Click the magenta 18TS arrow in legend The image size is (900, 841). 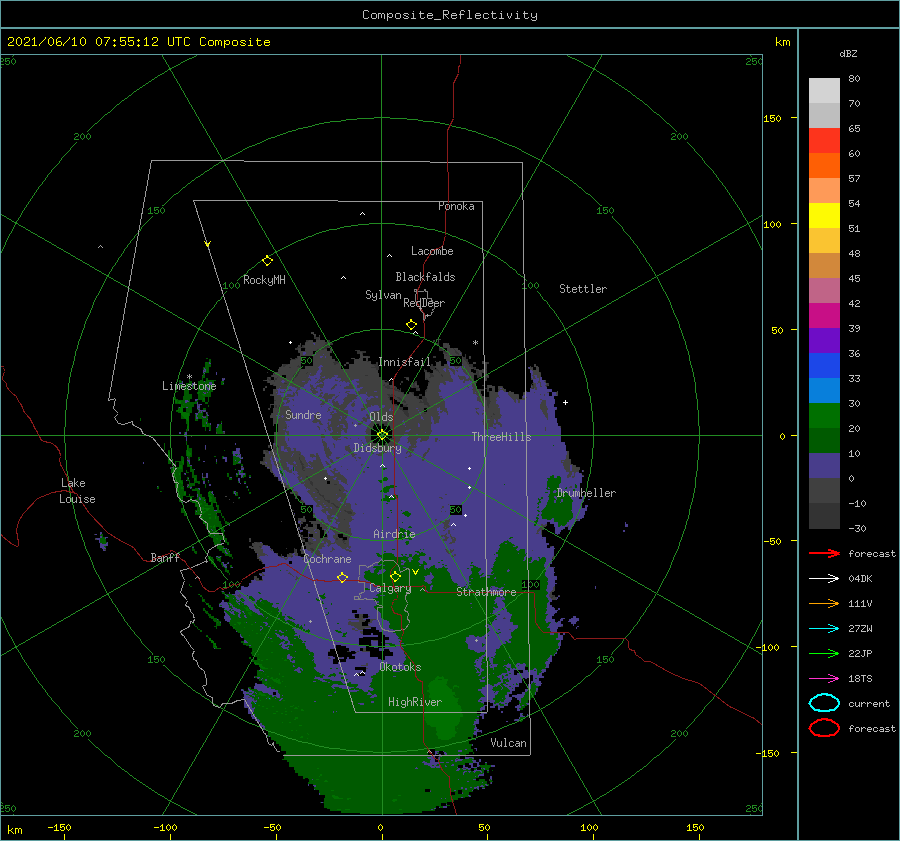(x=824, y=678)
